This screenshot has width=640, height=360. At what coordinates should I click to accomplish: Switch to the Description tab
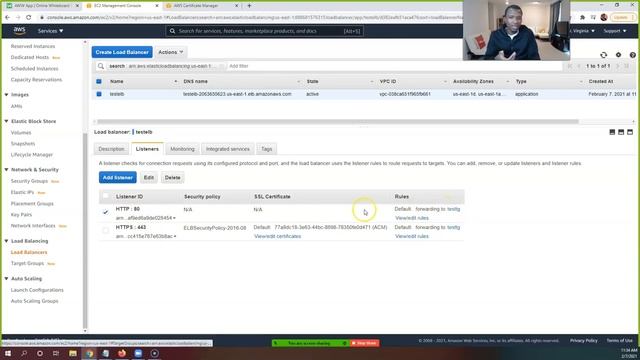click(111, 149)
